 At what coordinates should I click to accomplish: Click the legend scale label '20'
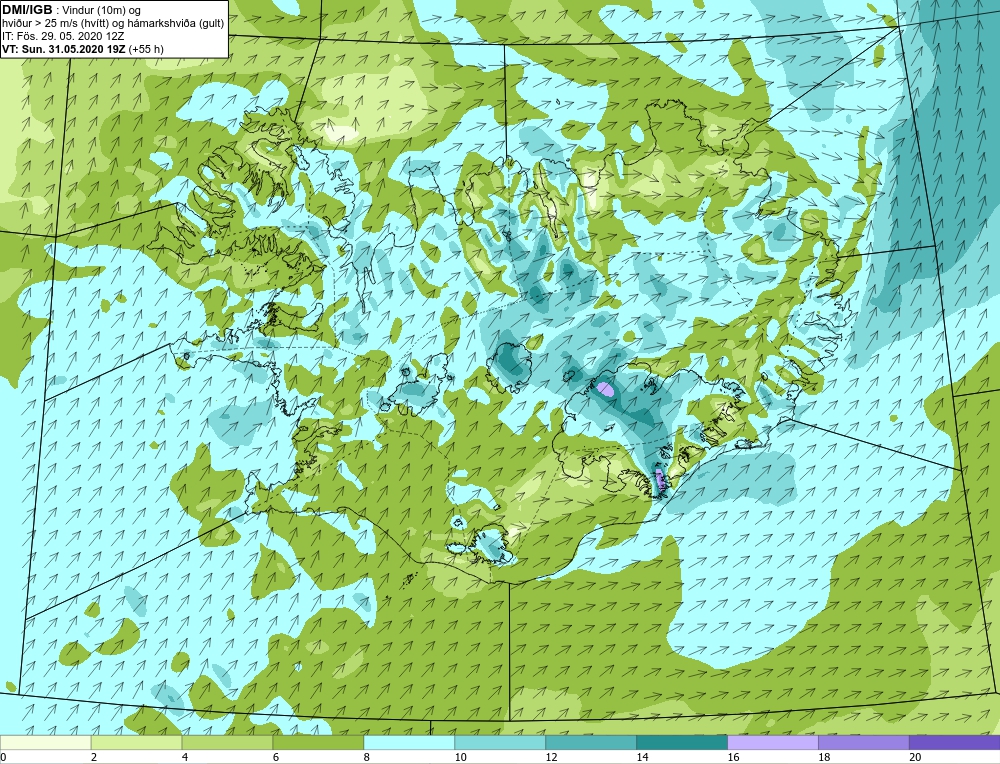915,758
